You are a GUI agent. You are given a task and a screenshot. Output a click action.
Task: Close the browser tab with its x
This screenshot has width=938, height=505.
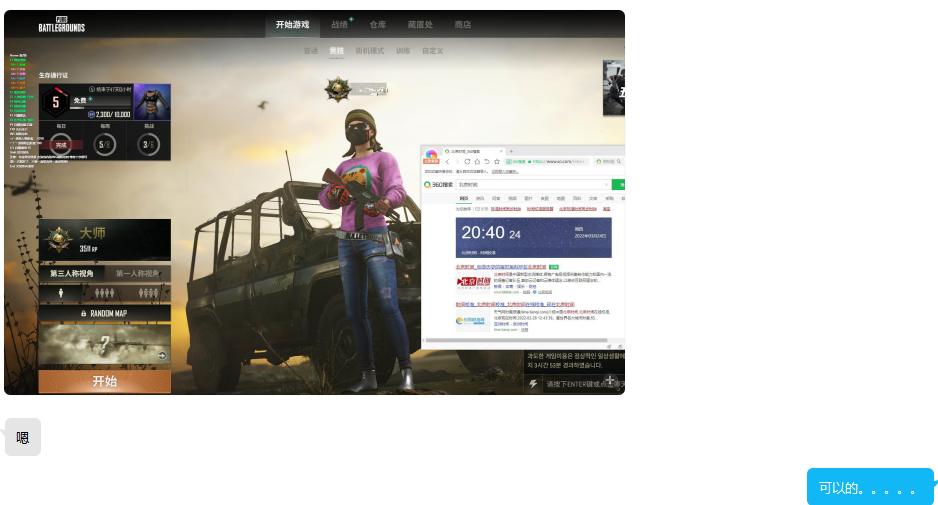(501, 151)
